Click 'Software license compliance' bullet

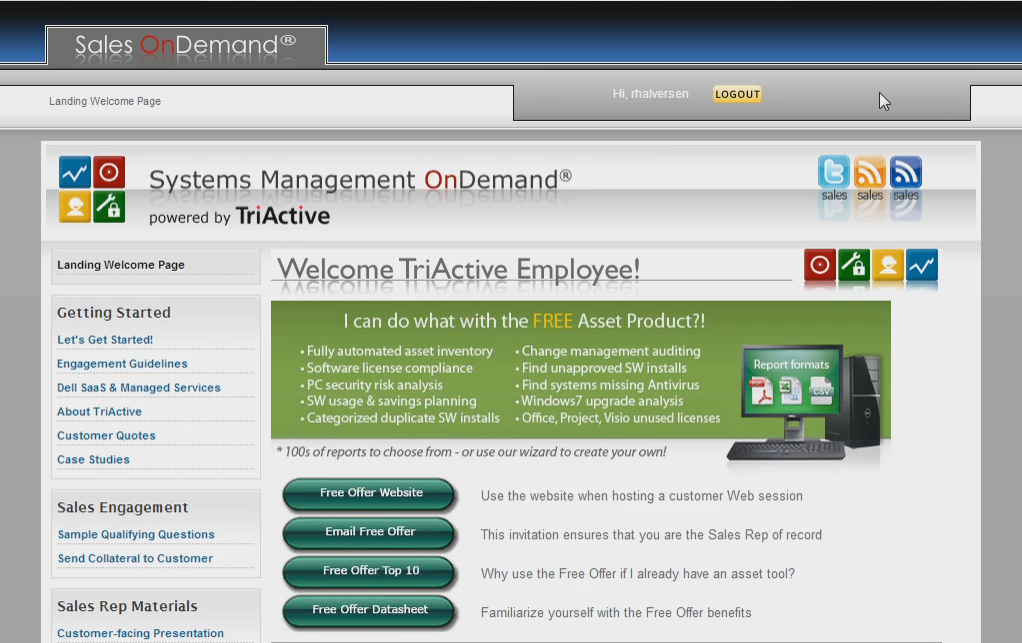[x=390, y=368]
